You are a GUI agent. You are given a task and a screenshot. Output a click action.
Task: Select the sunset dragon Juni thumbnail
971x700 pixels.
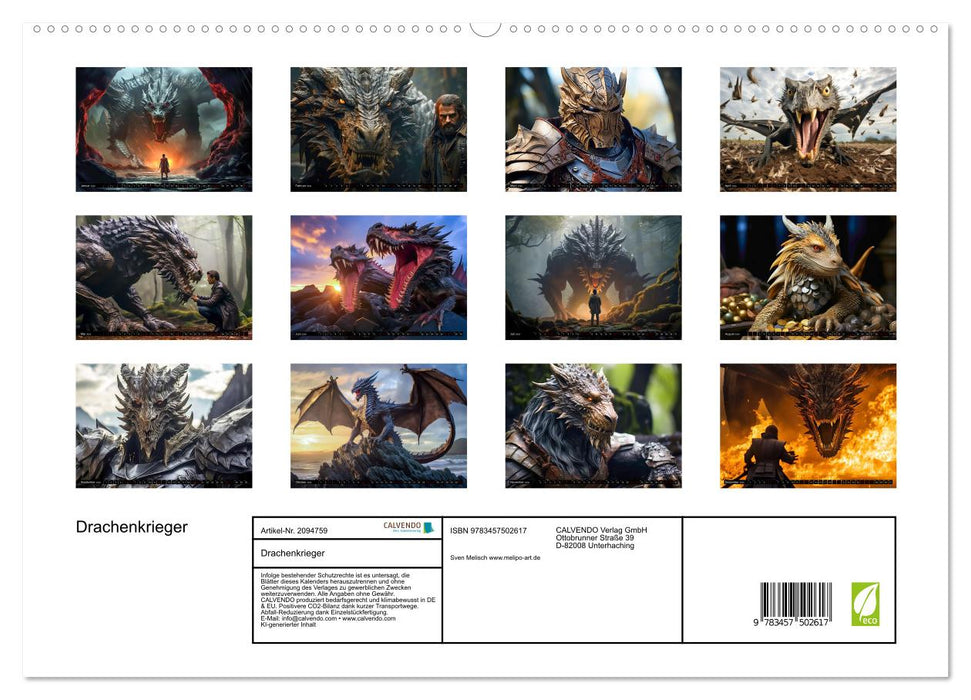click(379, 277)
